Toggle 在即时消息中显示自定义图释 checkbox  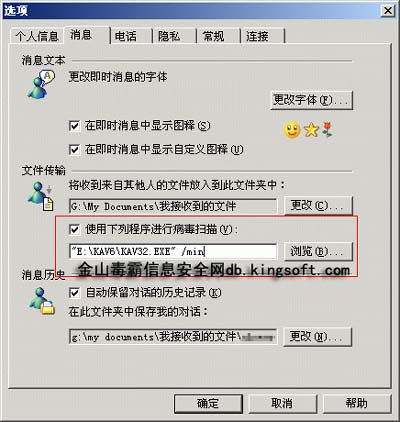pos(74,149)
